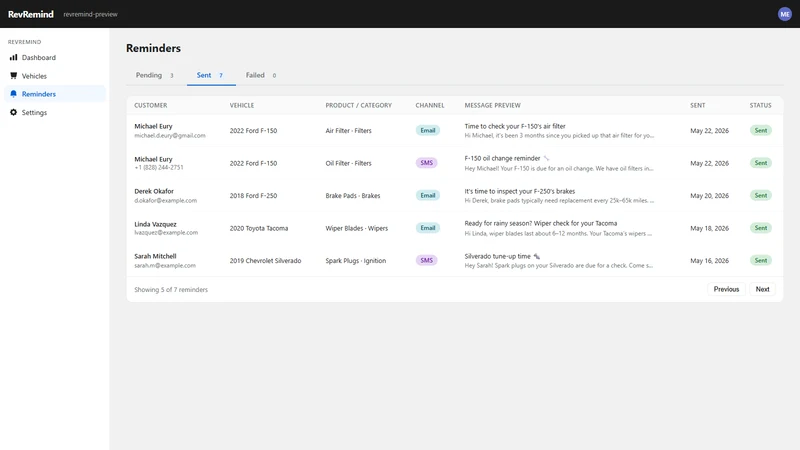Open message "Time to check your F-150's air filter"

(515, 126)
